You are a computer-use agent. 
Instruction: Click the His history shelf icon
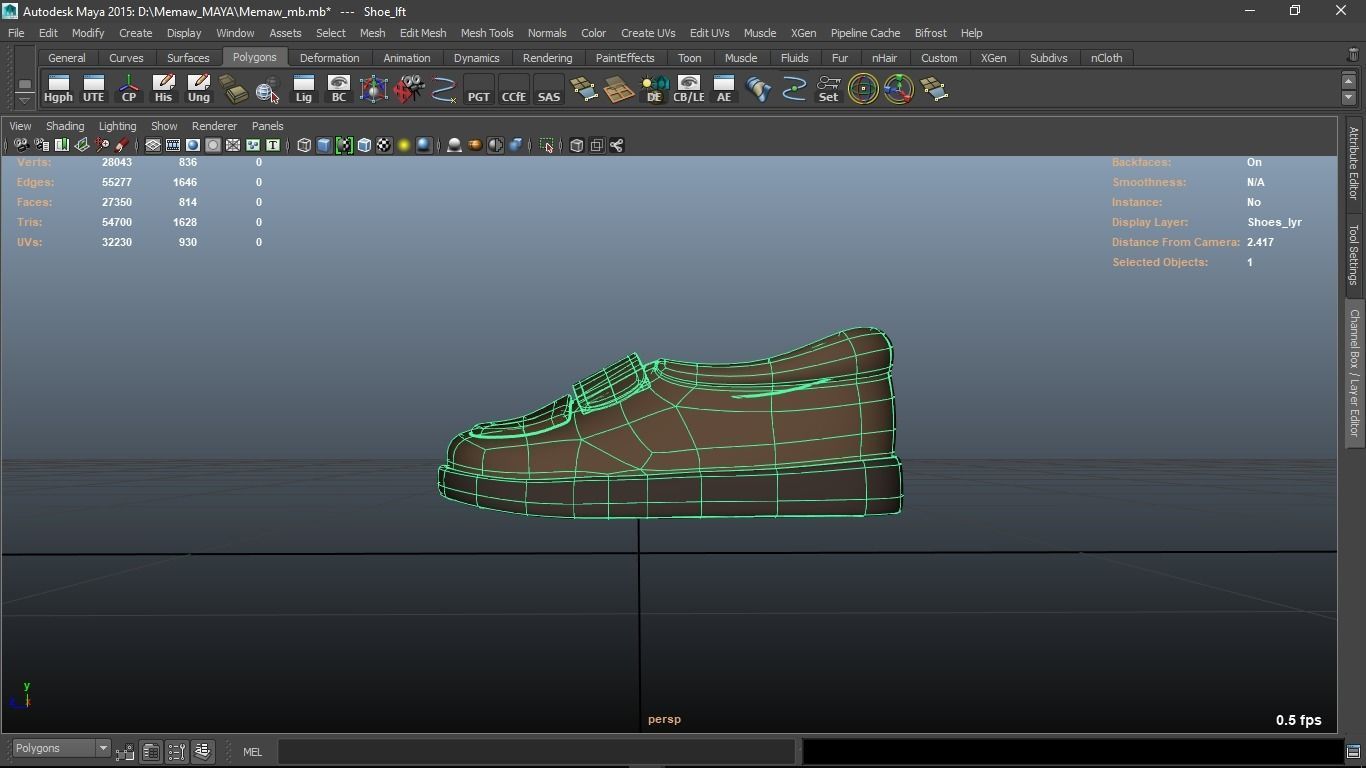163,89
